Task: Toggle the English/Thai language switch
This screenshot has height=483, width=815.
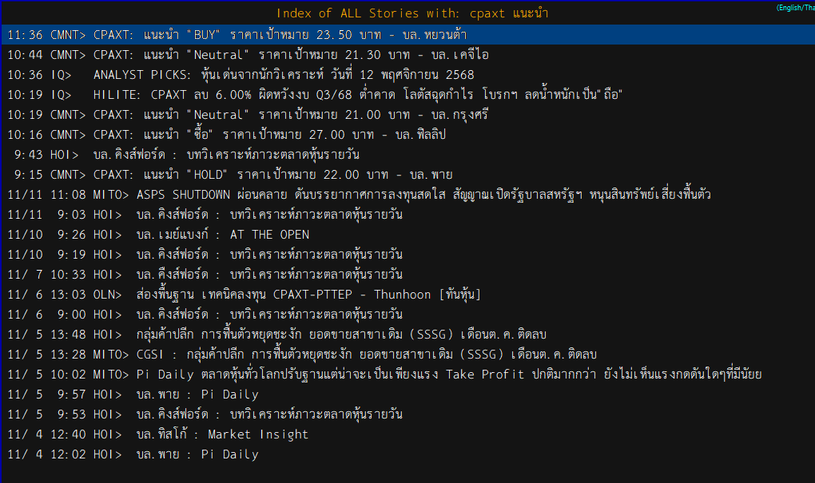Action: coord(794,8)
